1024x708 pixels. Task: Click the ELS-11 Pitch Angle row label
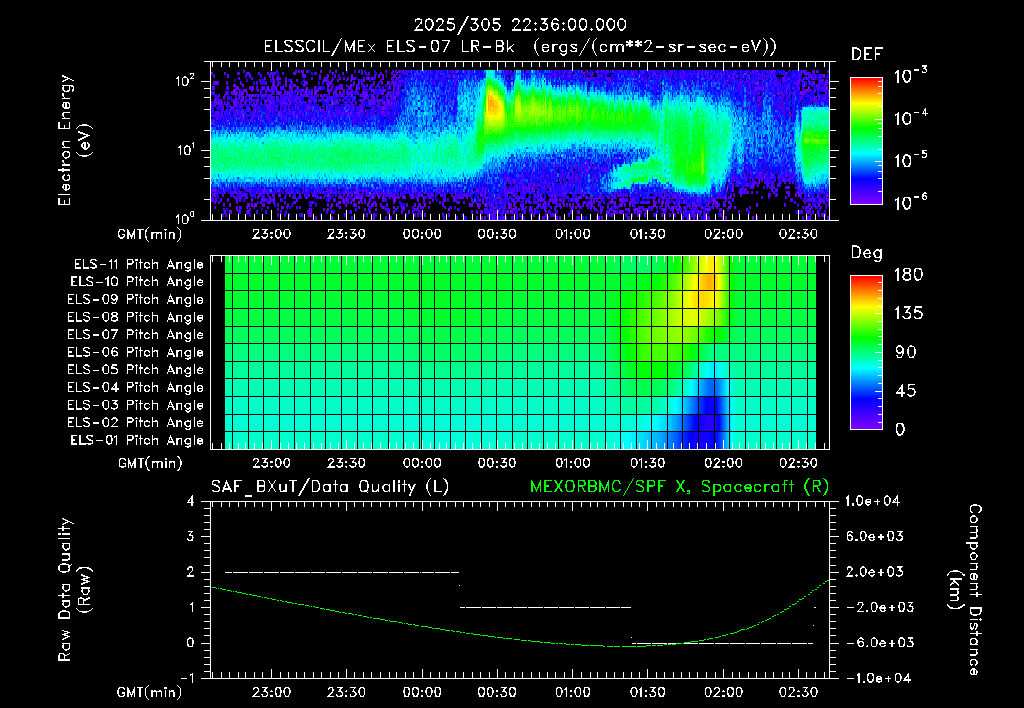click(138, 265)
